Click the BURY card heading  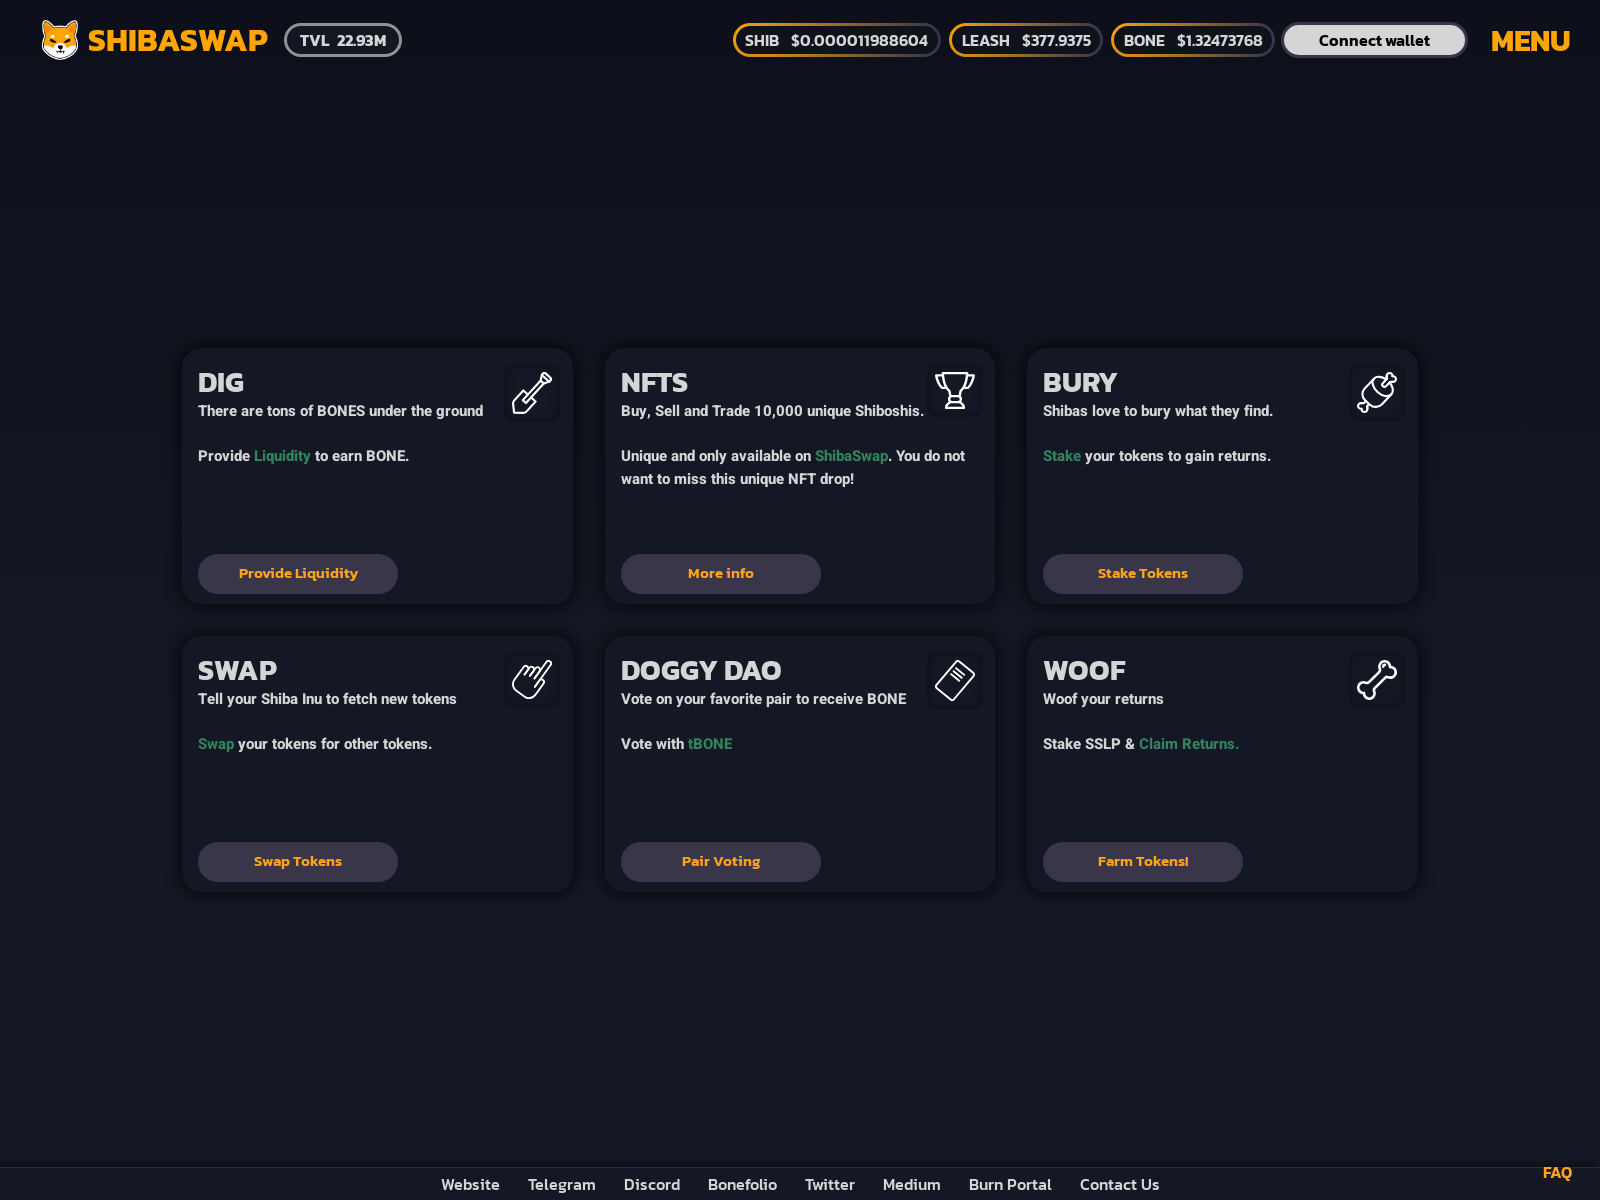coord(1080,383)
